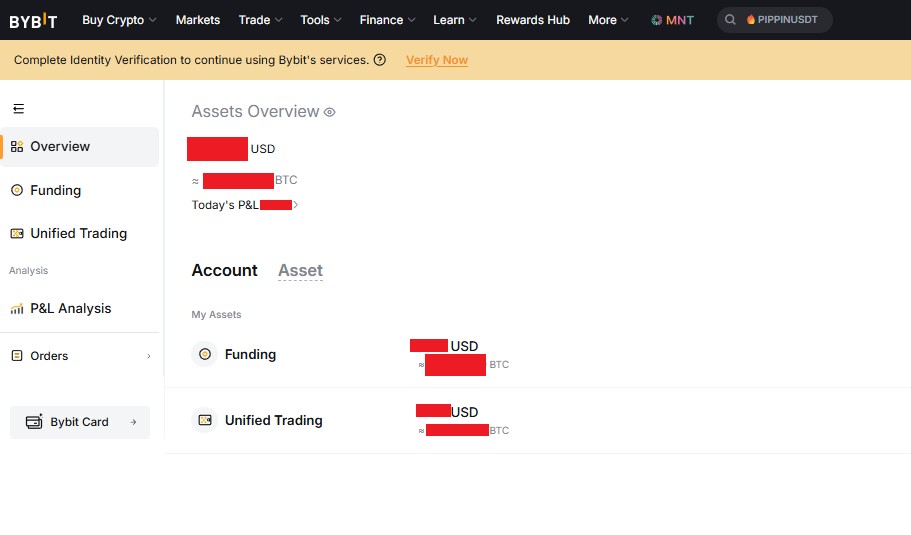Open Today's P&L details chevron
Screen dimensions: 911x535
(x=295, y=204)
